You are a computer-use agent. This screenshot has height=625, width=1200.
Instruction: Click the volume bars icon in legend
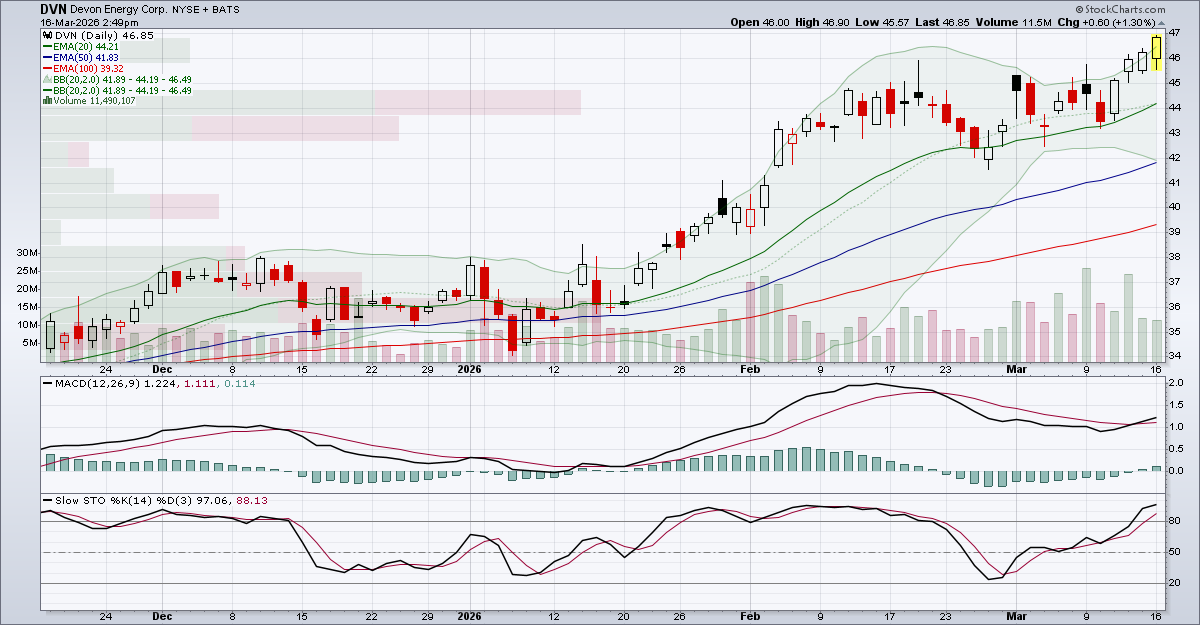pos(47,100)
